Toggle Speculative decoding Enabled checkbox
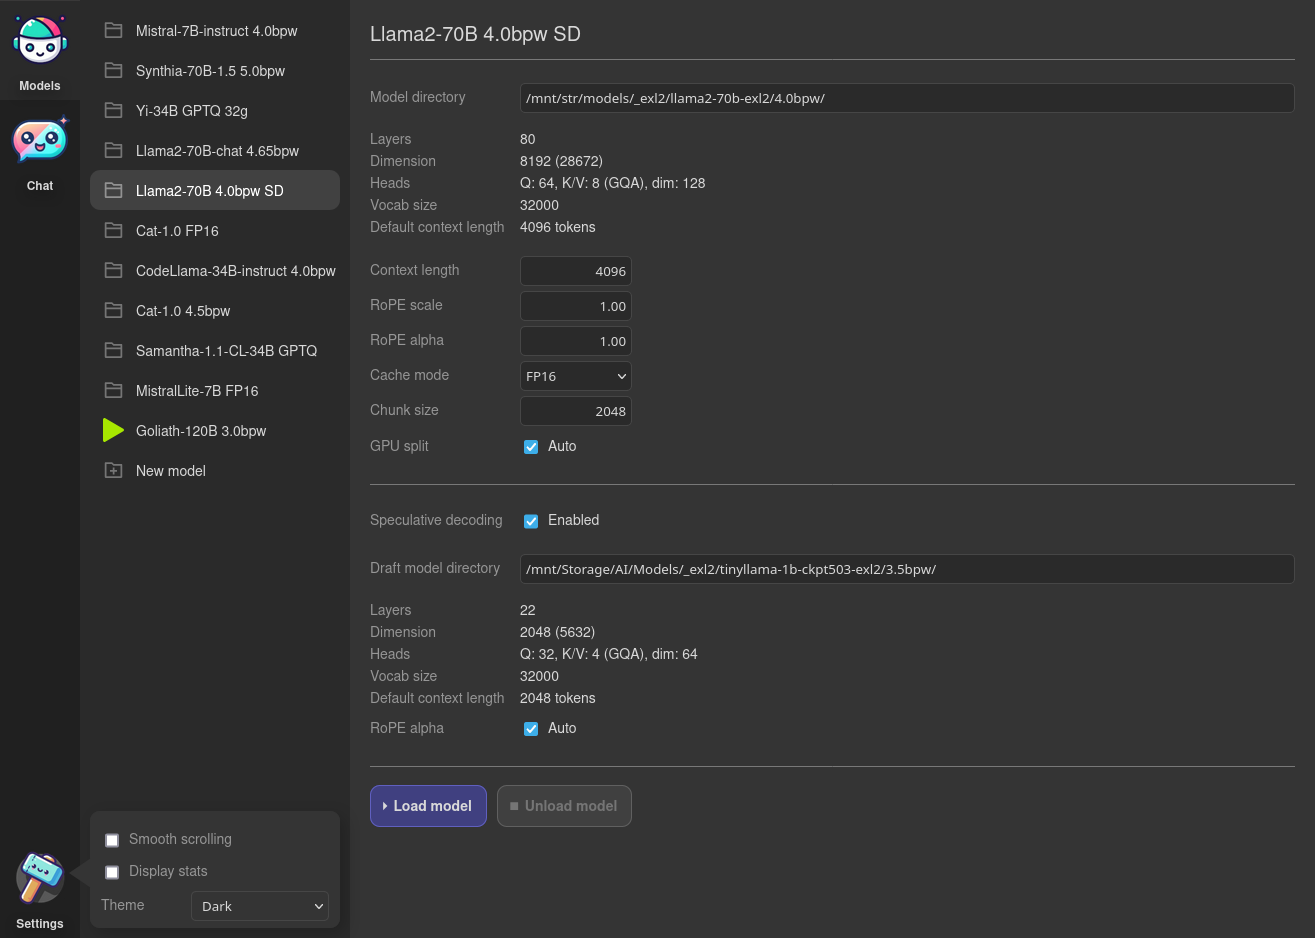This screenshot has height=938, width=1315. [x=531, y=521]
